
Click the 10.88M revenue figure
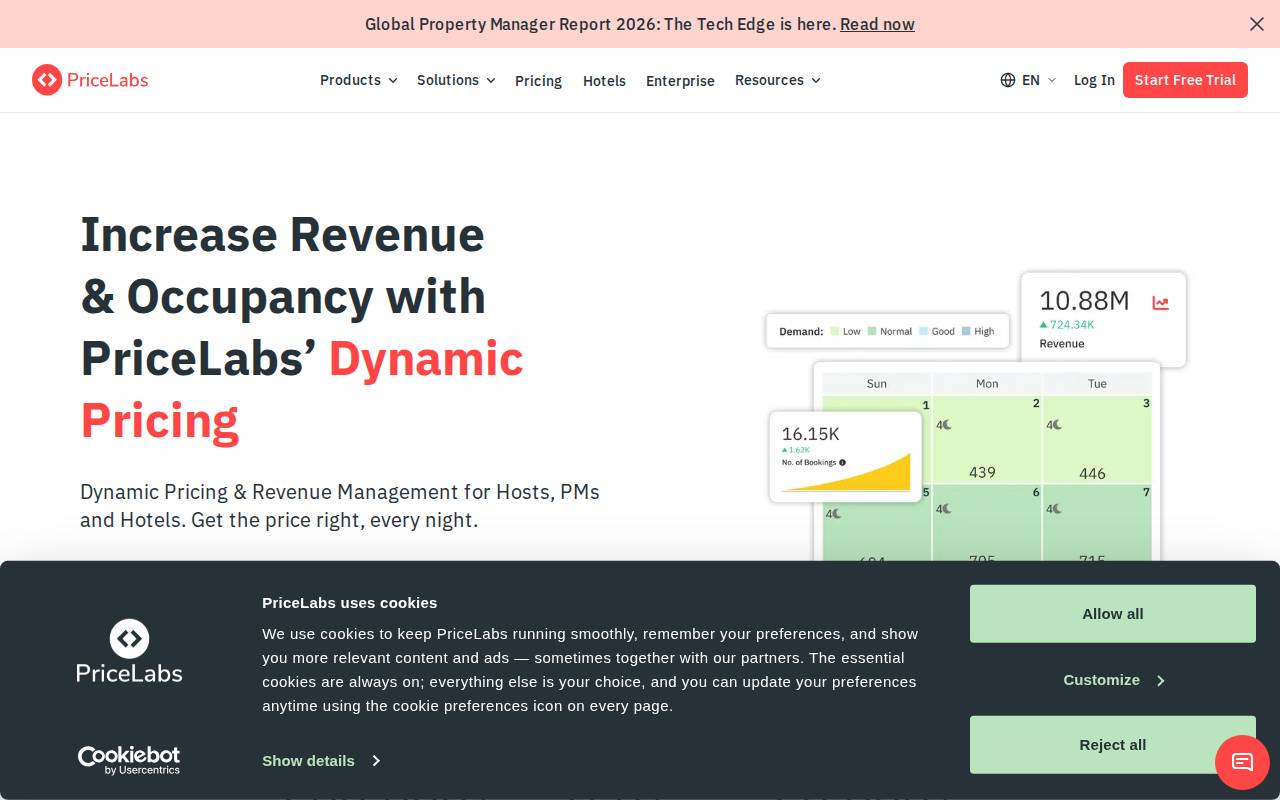click(x=1084, y=301)
